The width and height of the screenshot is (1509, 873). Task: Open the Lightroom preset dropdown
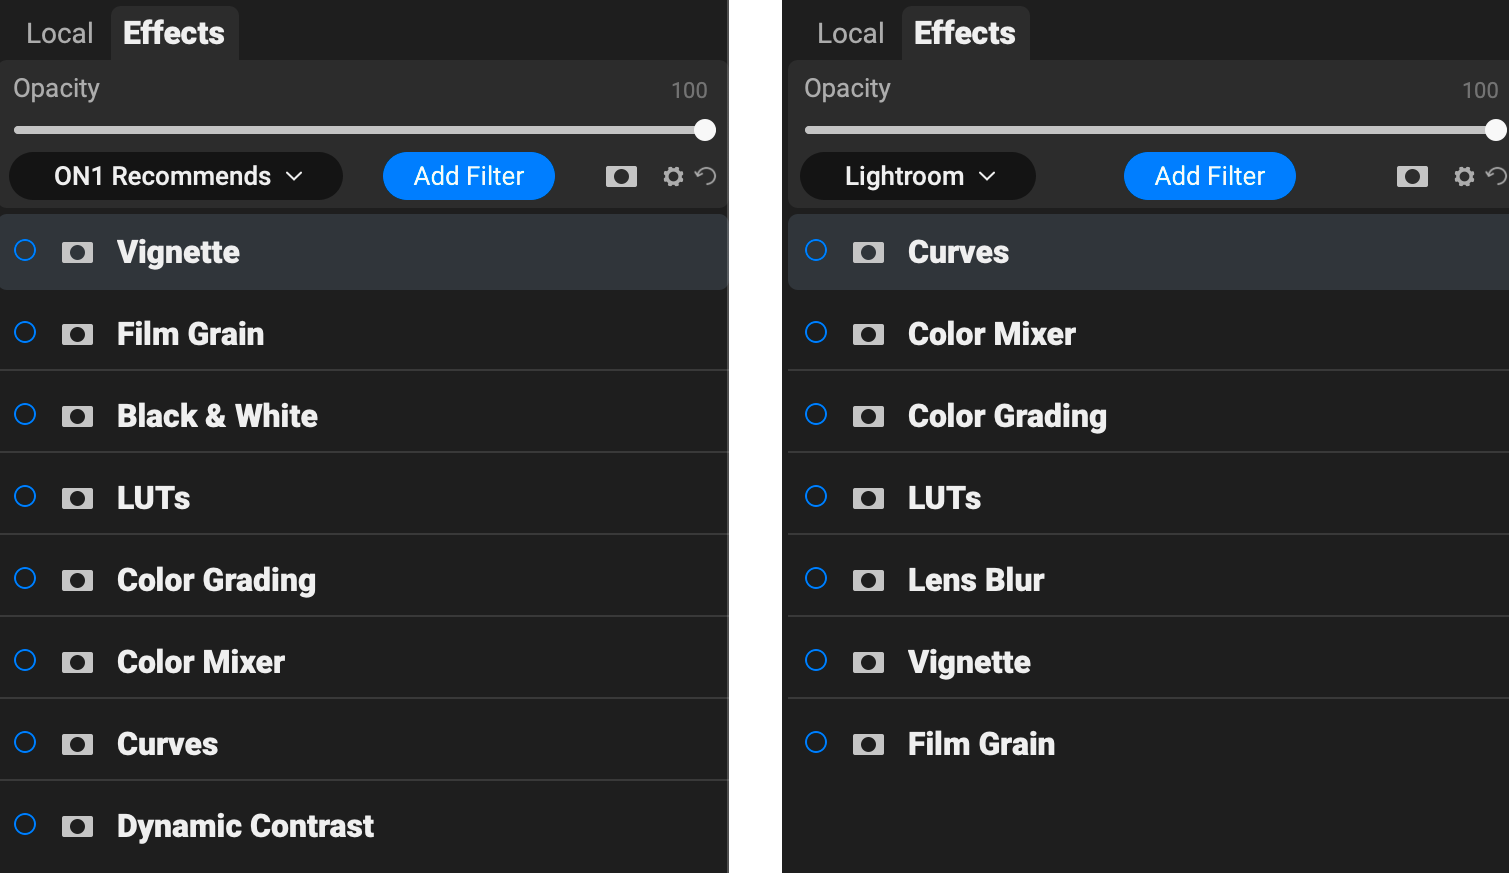pyautogui.click(x=918, y=176)
